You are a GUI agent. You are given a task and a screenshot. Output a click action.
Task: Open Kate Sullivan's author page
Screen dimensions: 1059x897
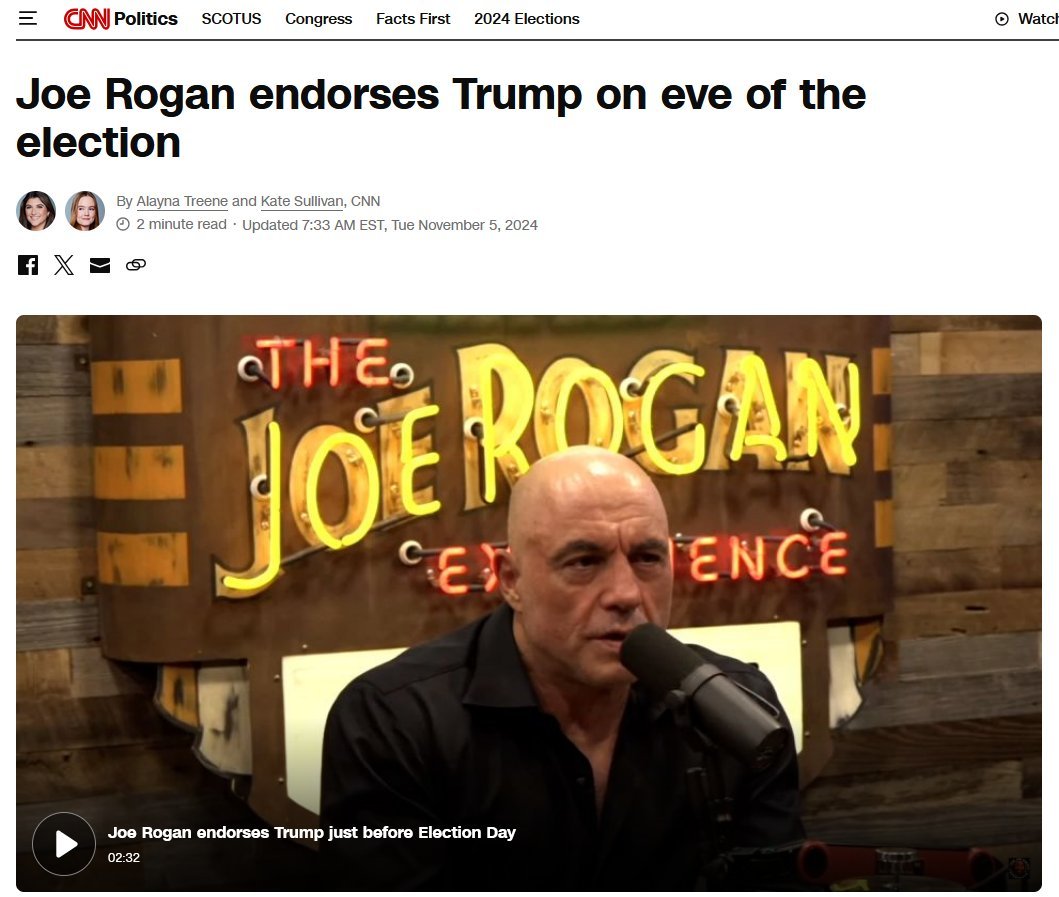tap(302, 201)
